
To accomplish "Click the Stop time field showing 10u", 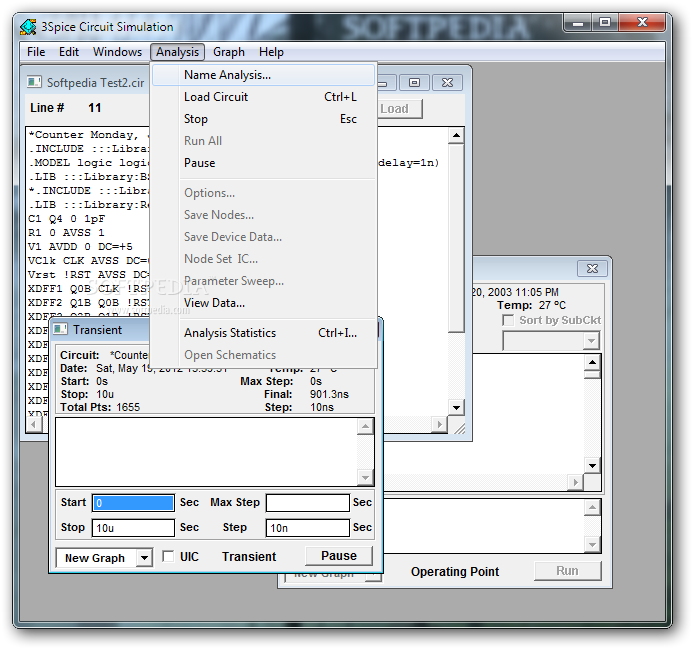I will tap(133, 528).
